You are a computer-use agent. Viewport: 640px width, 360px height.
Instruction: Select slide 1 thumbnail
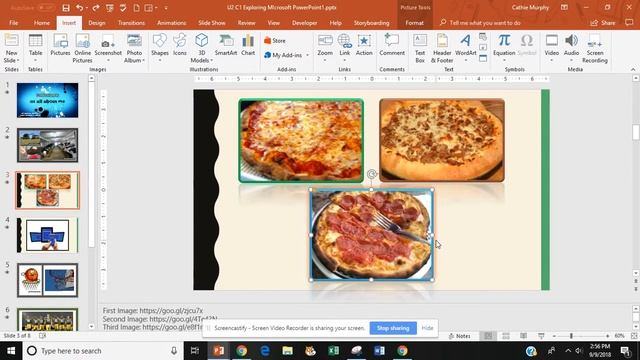tap(48, 100)
